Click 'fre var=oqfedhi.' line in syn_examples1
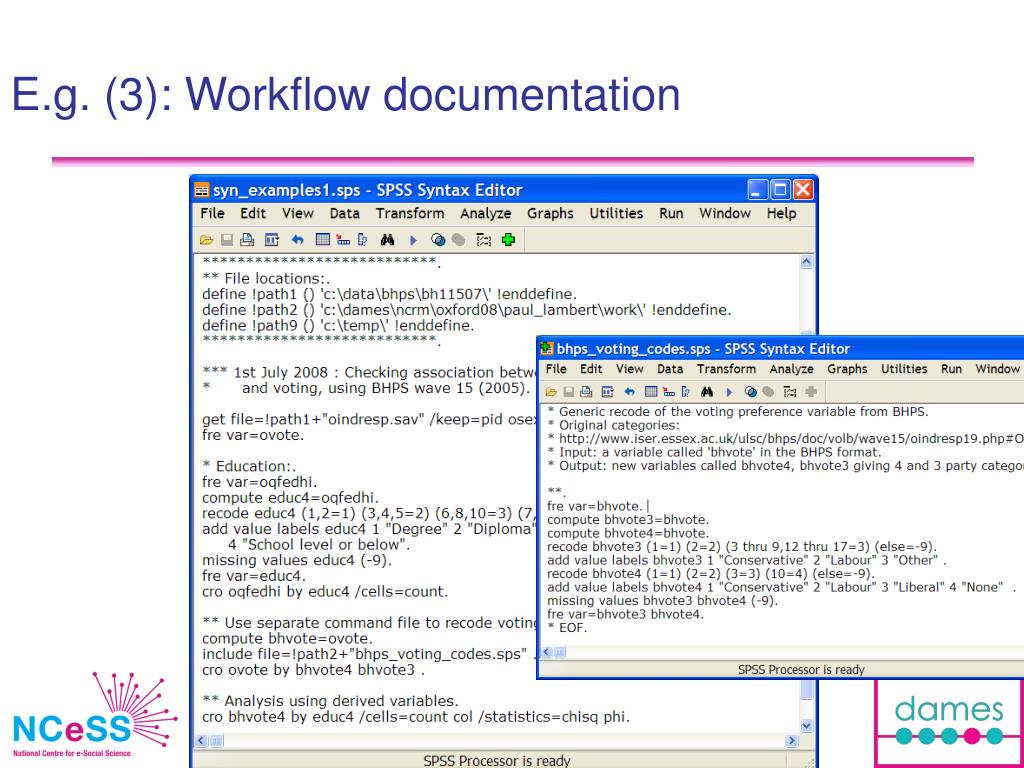The image size is (1024, 768). pos(259,483)
